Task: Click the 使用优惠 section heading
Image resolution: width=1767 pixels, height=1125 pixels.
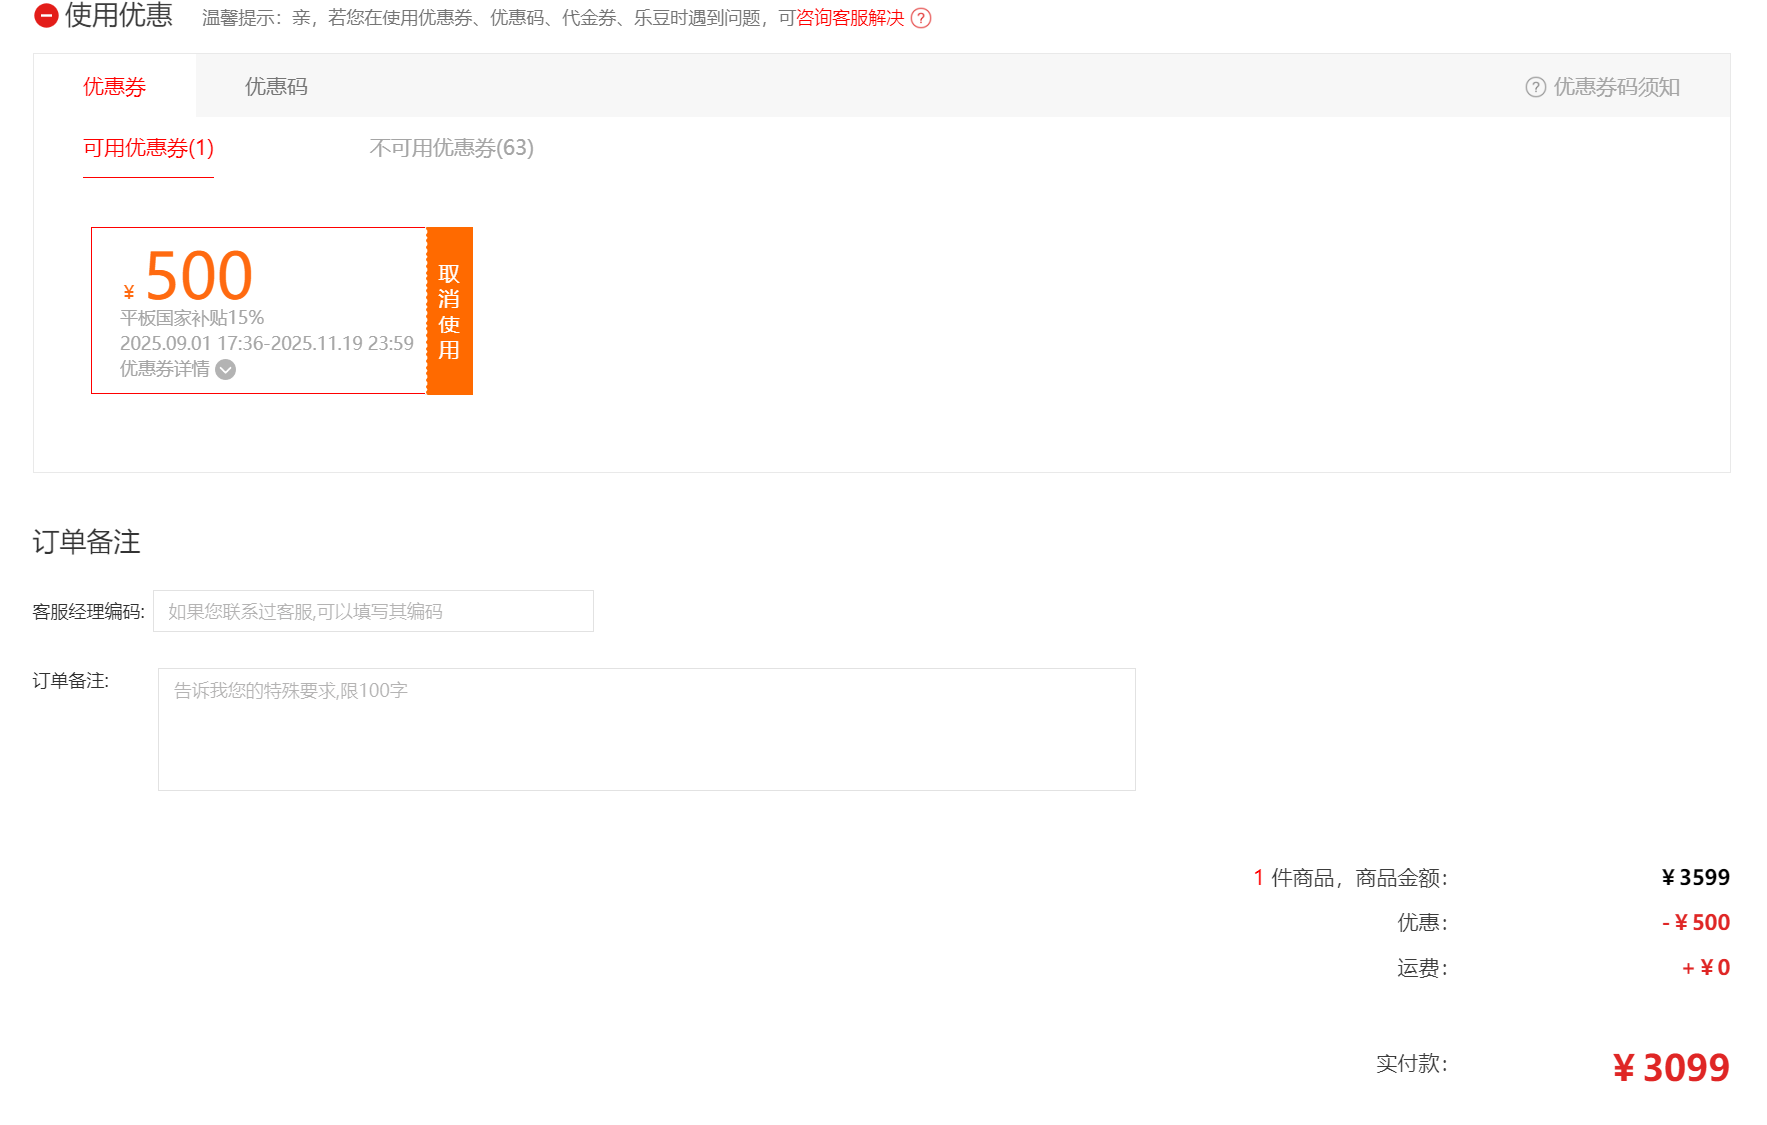Action: coord(119,15)
